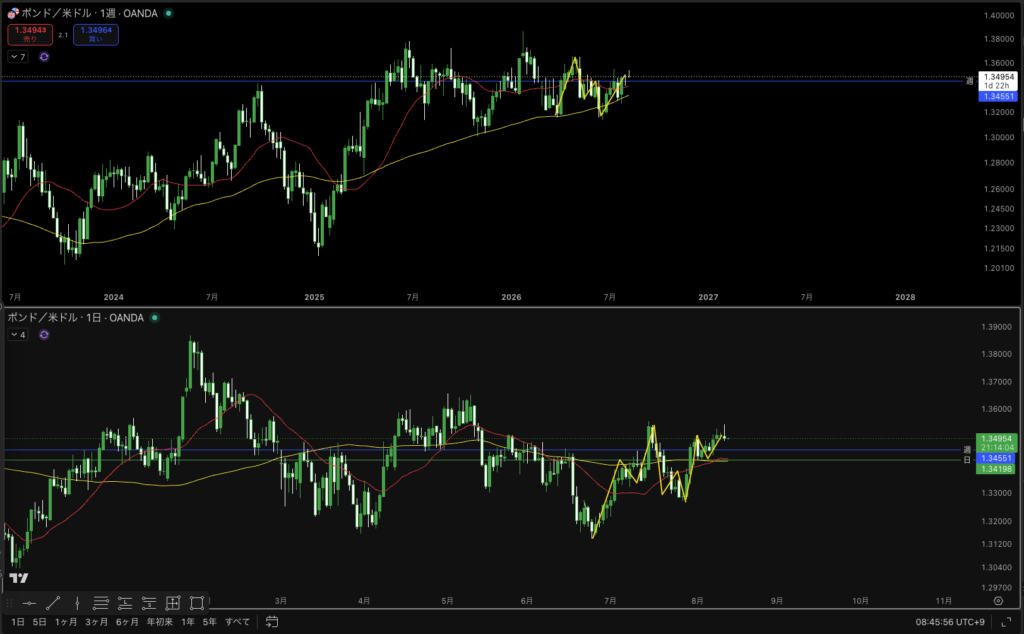The height and width of the screenshot is (634, 1024).
Task: Click the weekly chart green market status dot
Action: [x=168, y=13]
